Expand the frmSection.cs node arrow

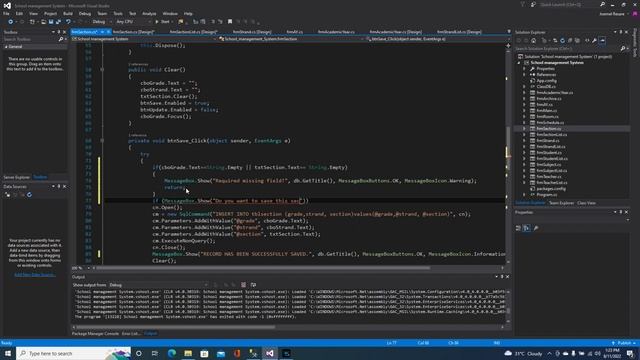point(524,129)
